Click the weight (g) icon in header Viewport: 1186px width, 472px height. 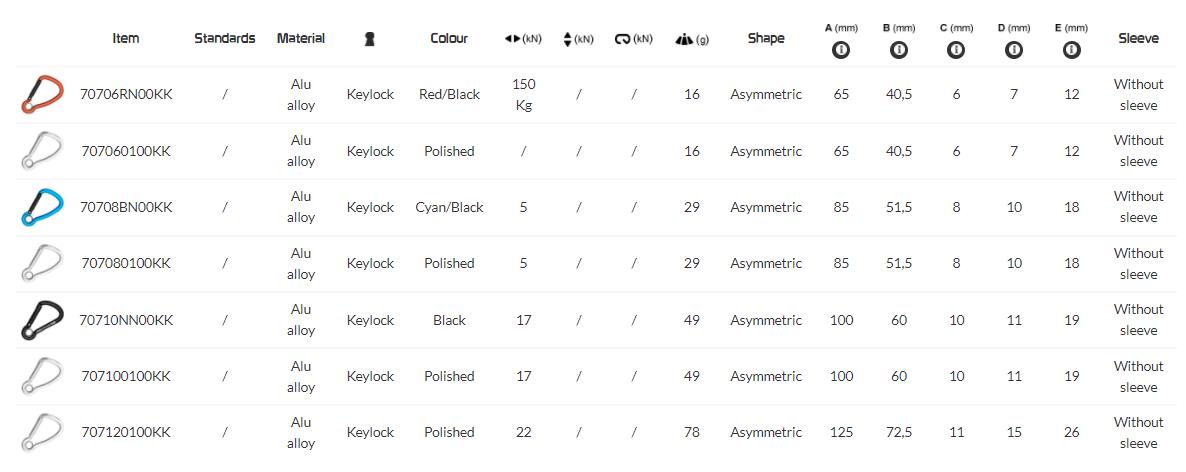pyautogui.click(x=685, y=39)
